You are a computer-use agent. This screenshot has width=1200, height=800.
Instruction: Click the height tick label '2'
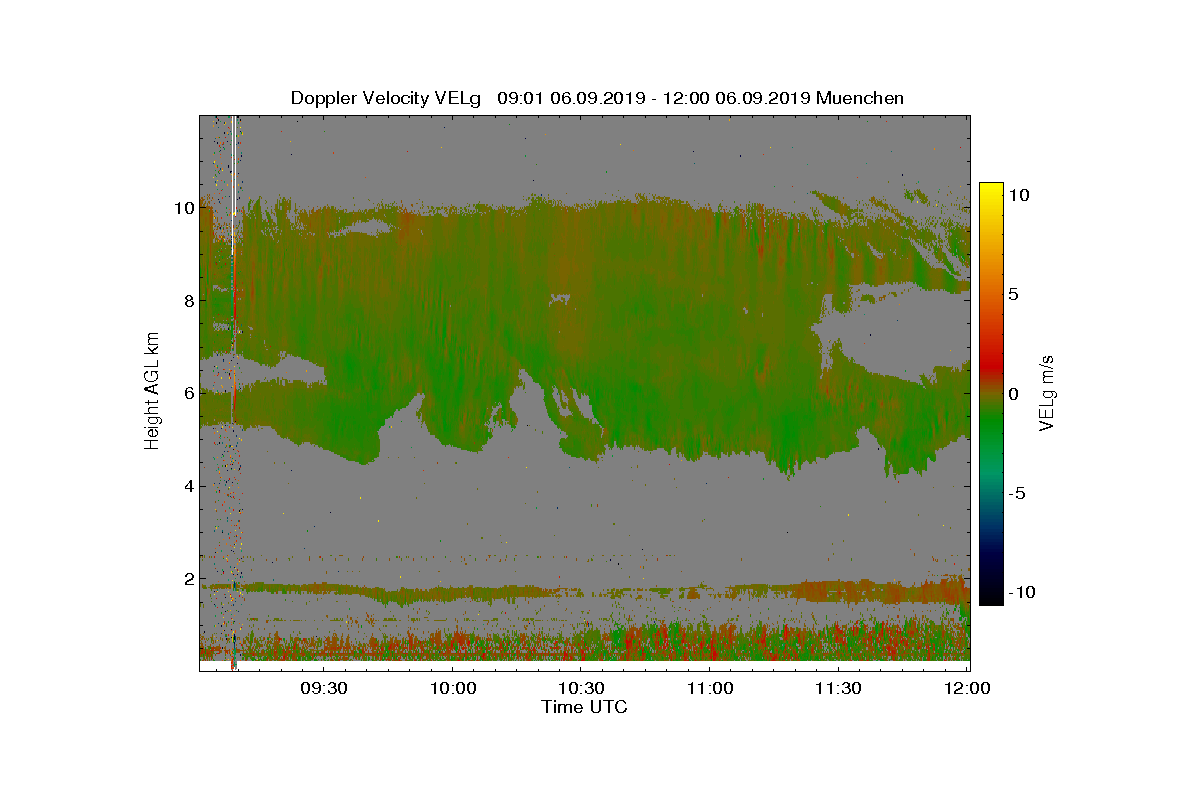(x=188, y=579)
